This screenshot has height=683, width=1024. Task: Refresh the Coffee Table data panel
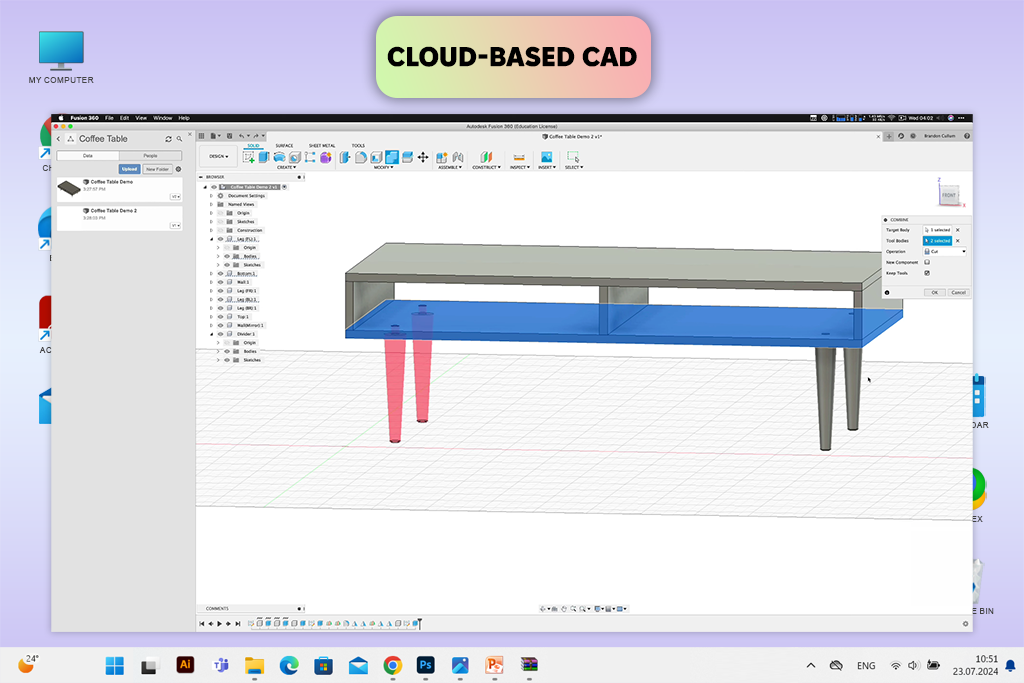(168, 139)
